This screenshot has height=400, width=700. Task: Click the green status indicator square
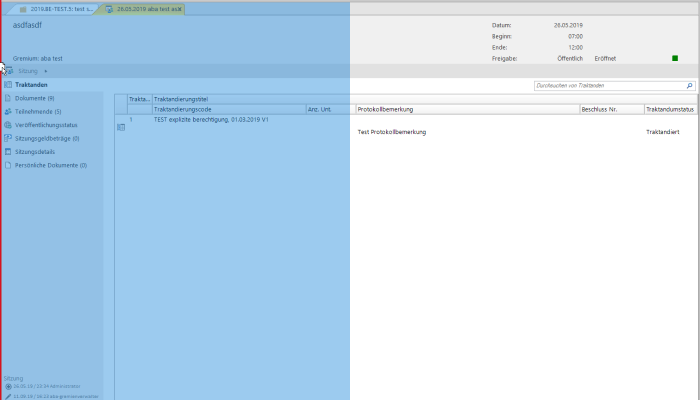pos(675,59)
